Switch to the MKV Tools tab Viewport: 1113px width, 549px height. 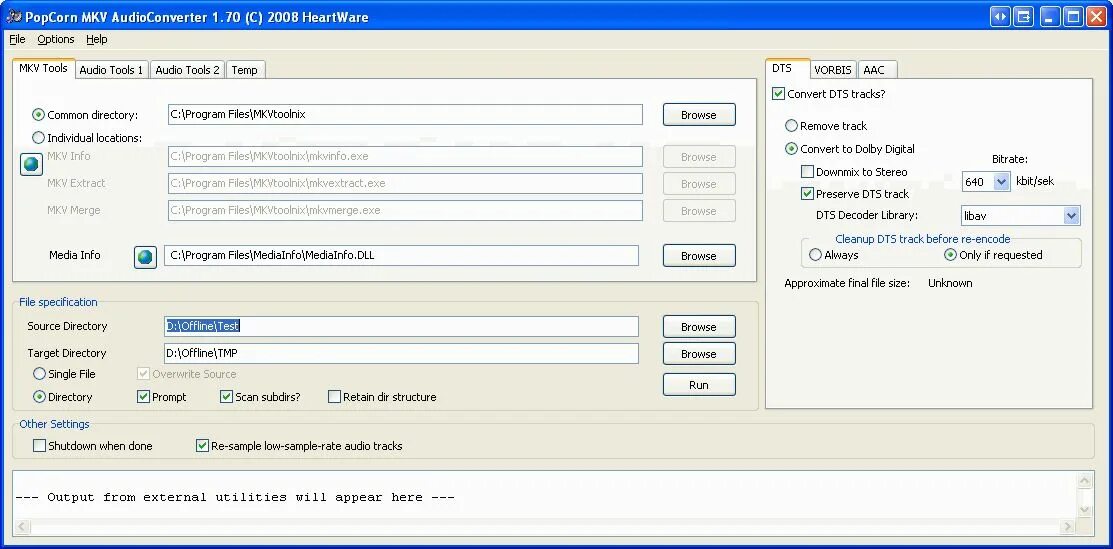[43, 68]
